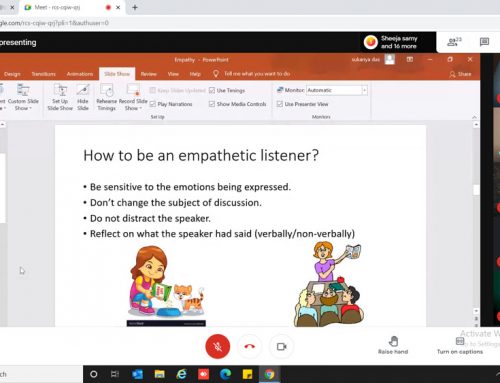The image size is (500, 383).
Task: Click the Raise hand icon
Action: [393, 341]
